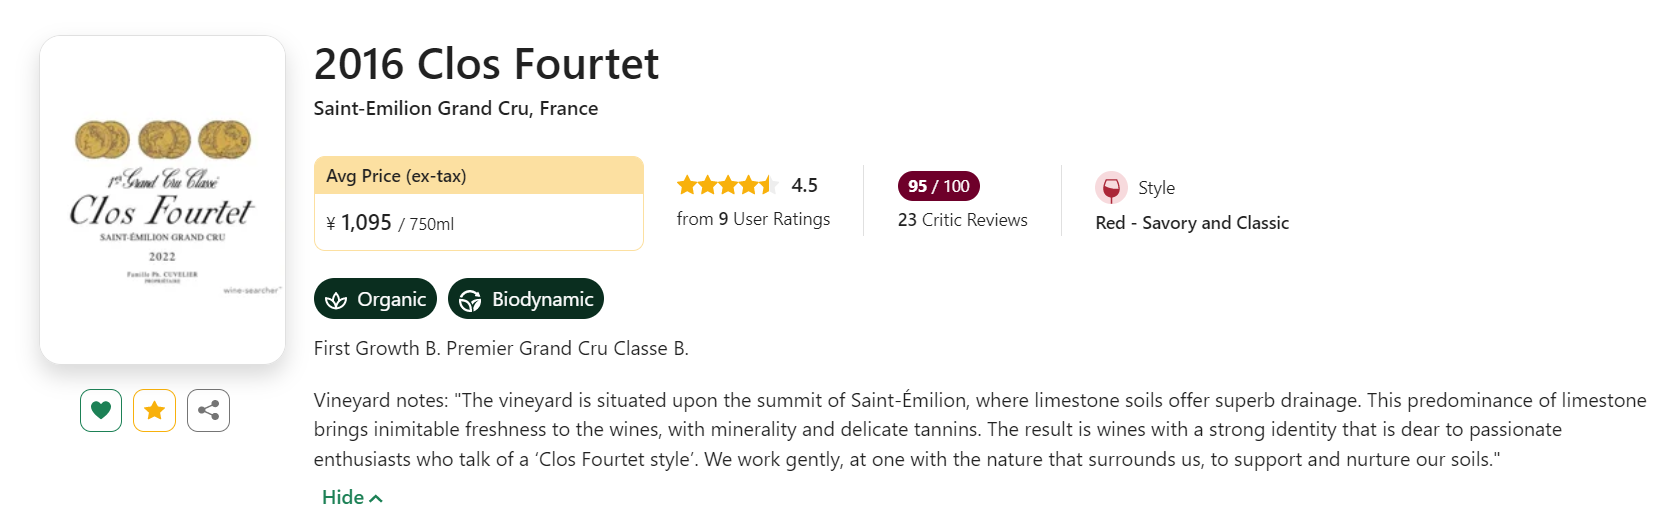Click the leaf icon in Organic badge
The width and height of the screenshot is (1676, 527).
pyautogui.click(x=336, y=300)
